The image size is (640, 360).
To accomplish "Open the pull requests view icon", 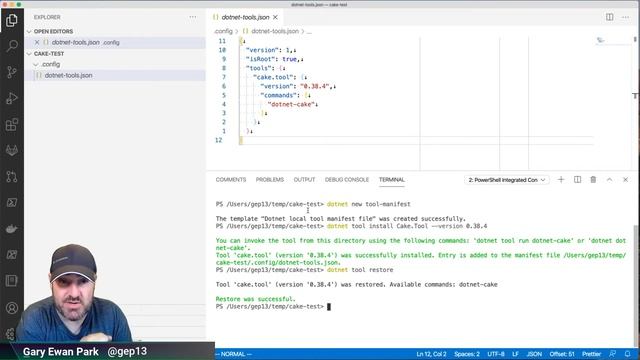I will (12, 176).
